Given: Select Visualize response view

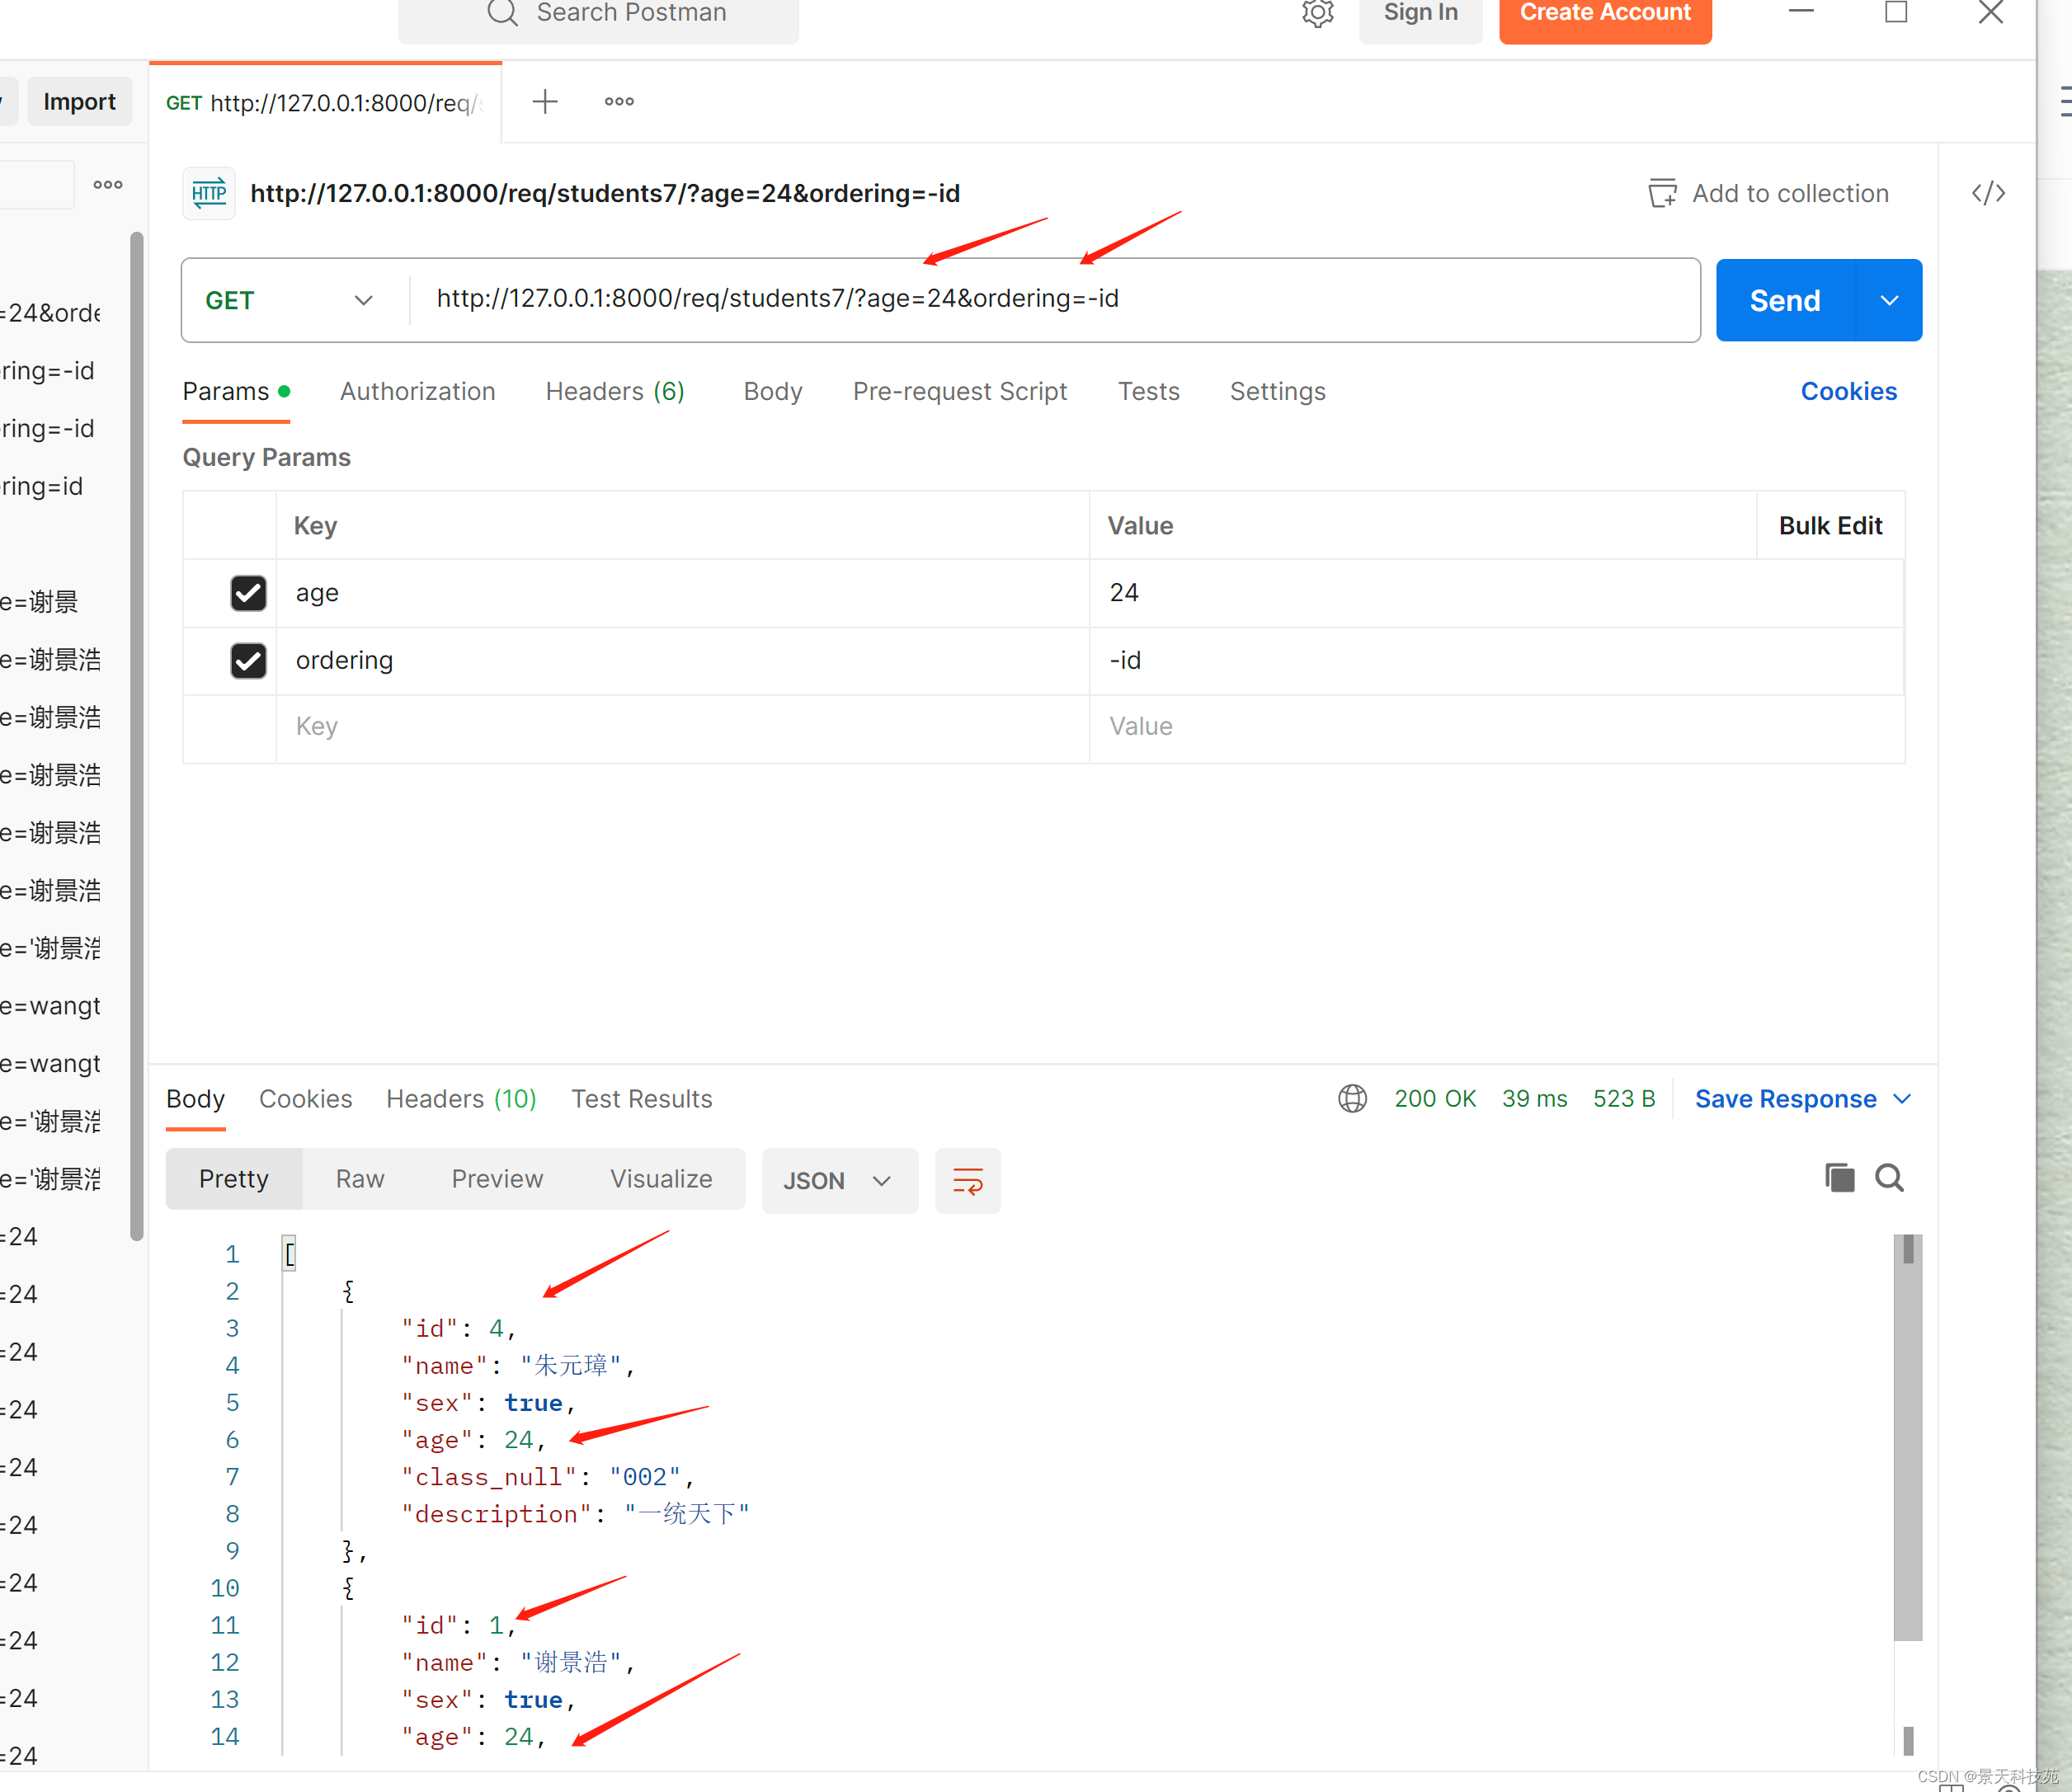Looking at the screenshot, I should click(661, 1179).
